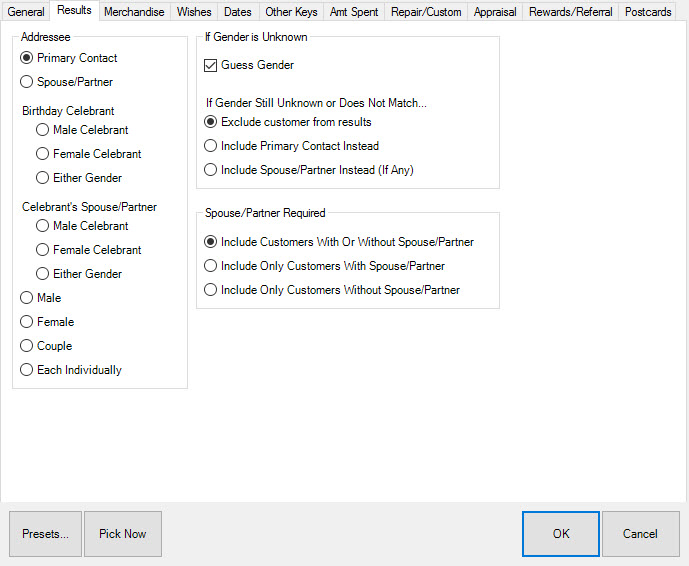
Task: Choose Include Only Customers Without Spouse/Partner
Action: [x=210, y=290]
